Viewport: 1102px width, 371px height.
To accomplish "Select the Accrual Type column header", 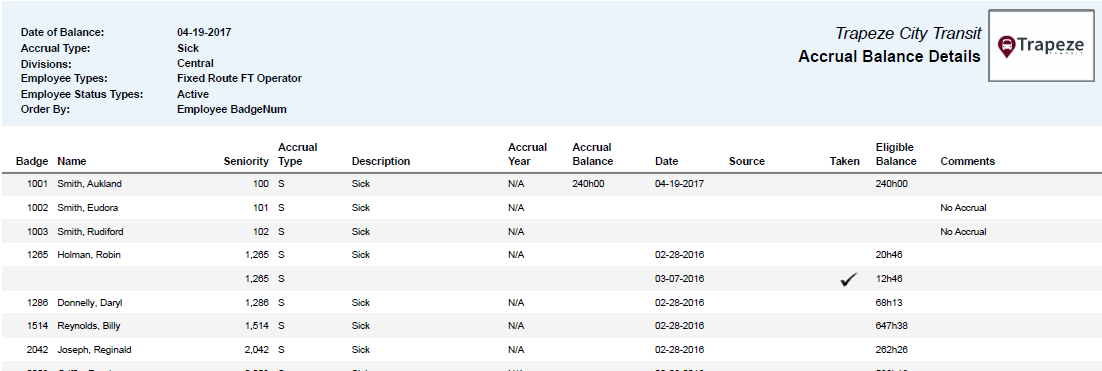I will coord(298,154).
